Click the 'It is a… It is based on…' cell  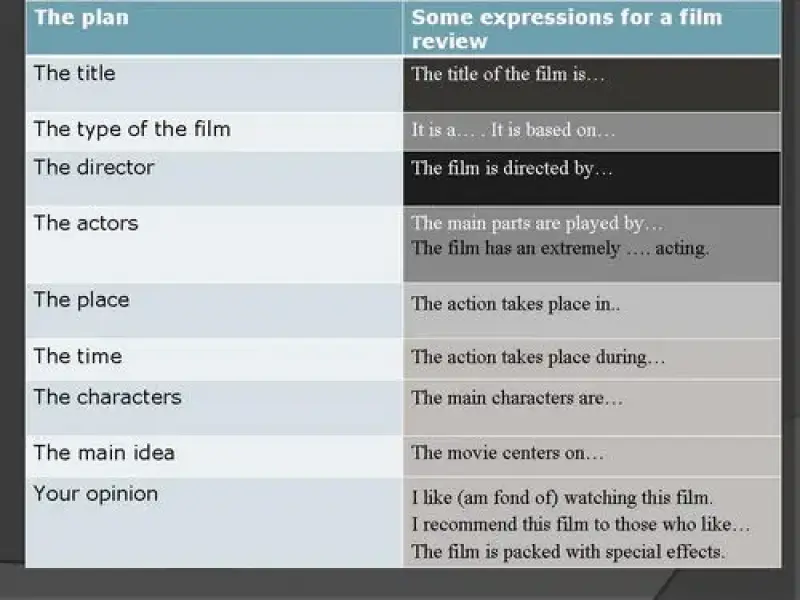point(513,131)
